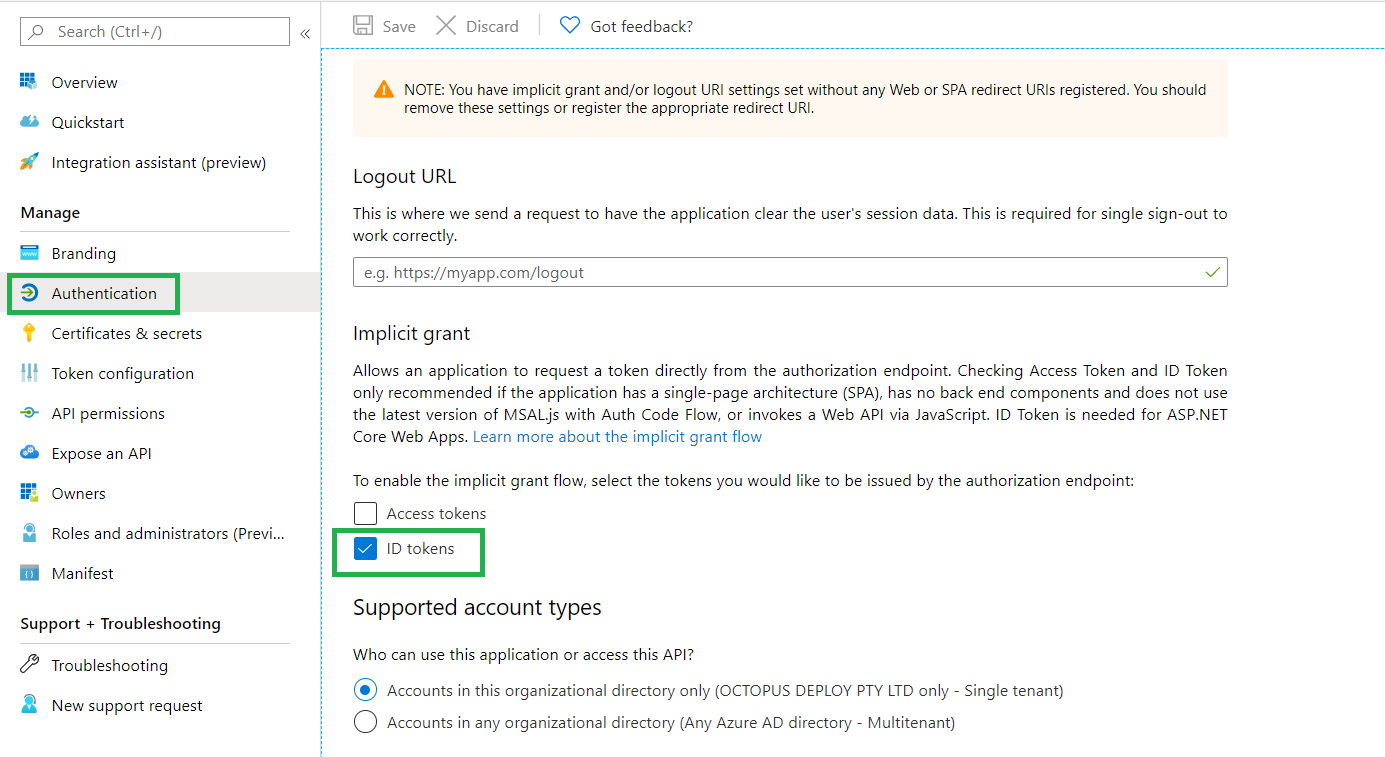Open Troubleshooting via the wrench icon
This screenshot has height=757, width=1385.
(30, 664)
